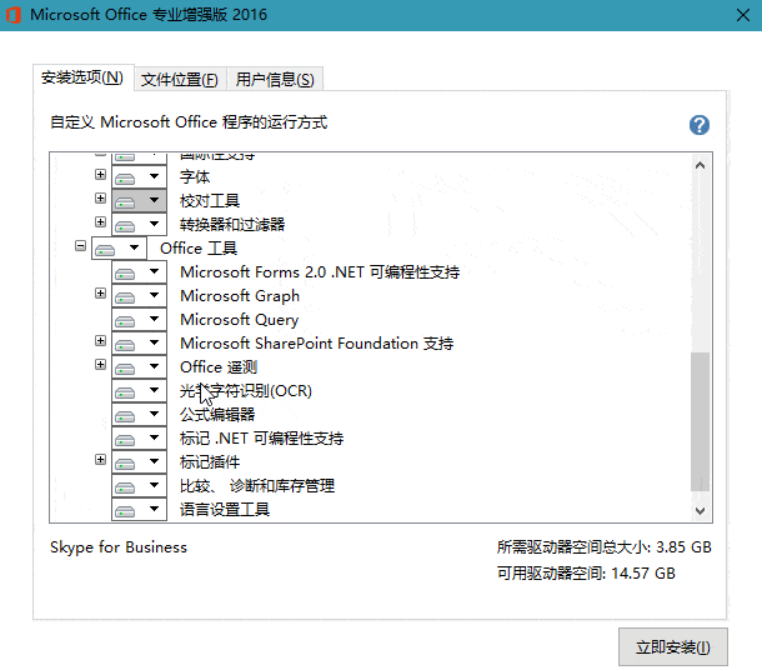Switch to the 用户信息(S) tab

tap(275, 79)
